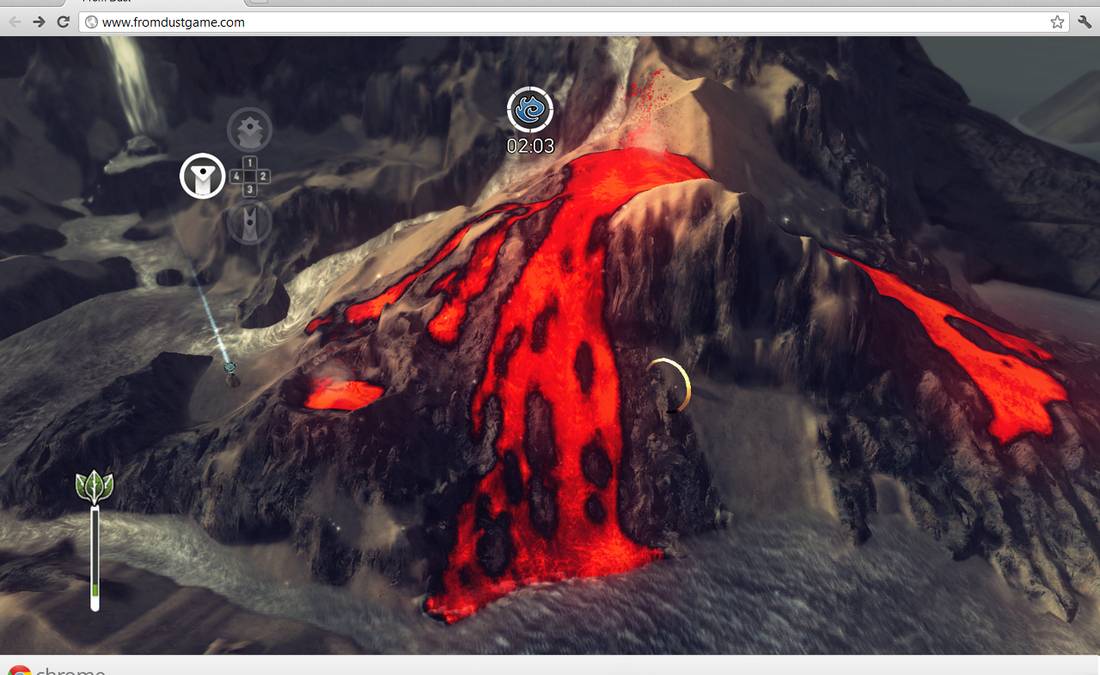Go back with the browser back arrow

click(x=14, y=22)
